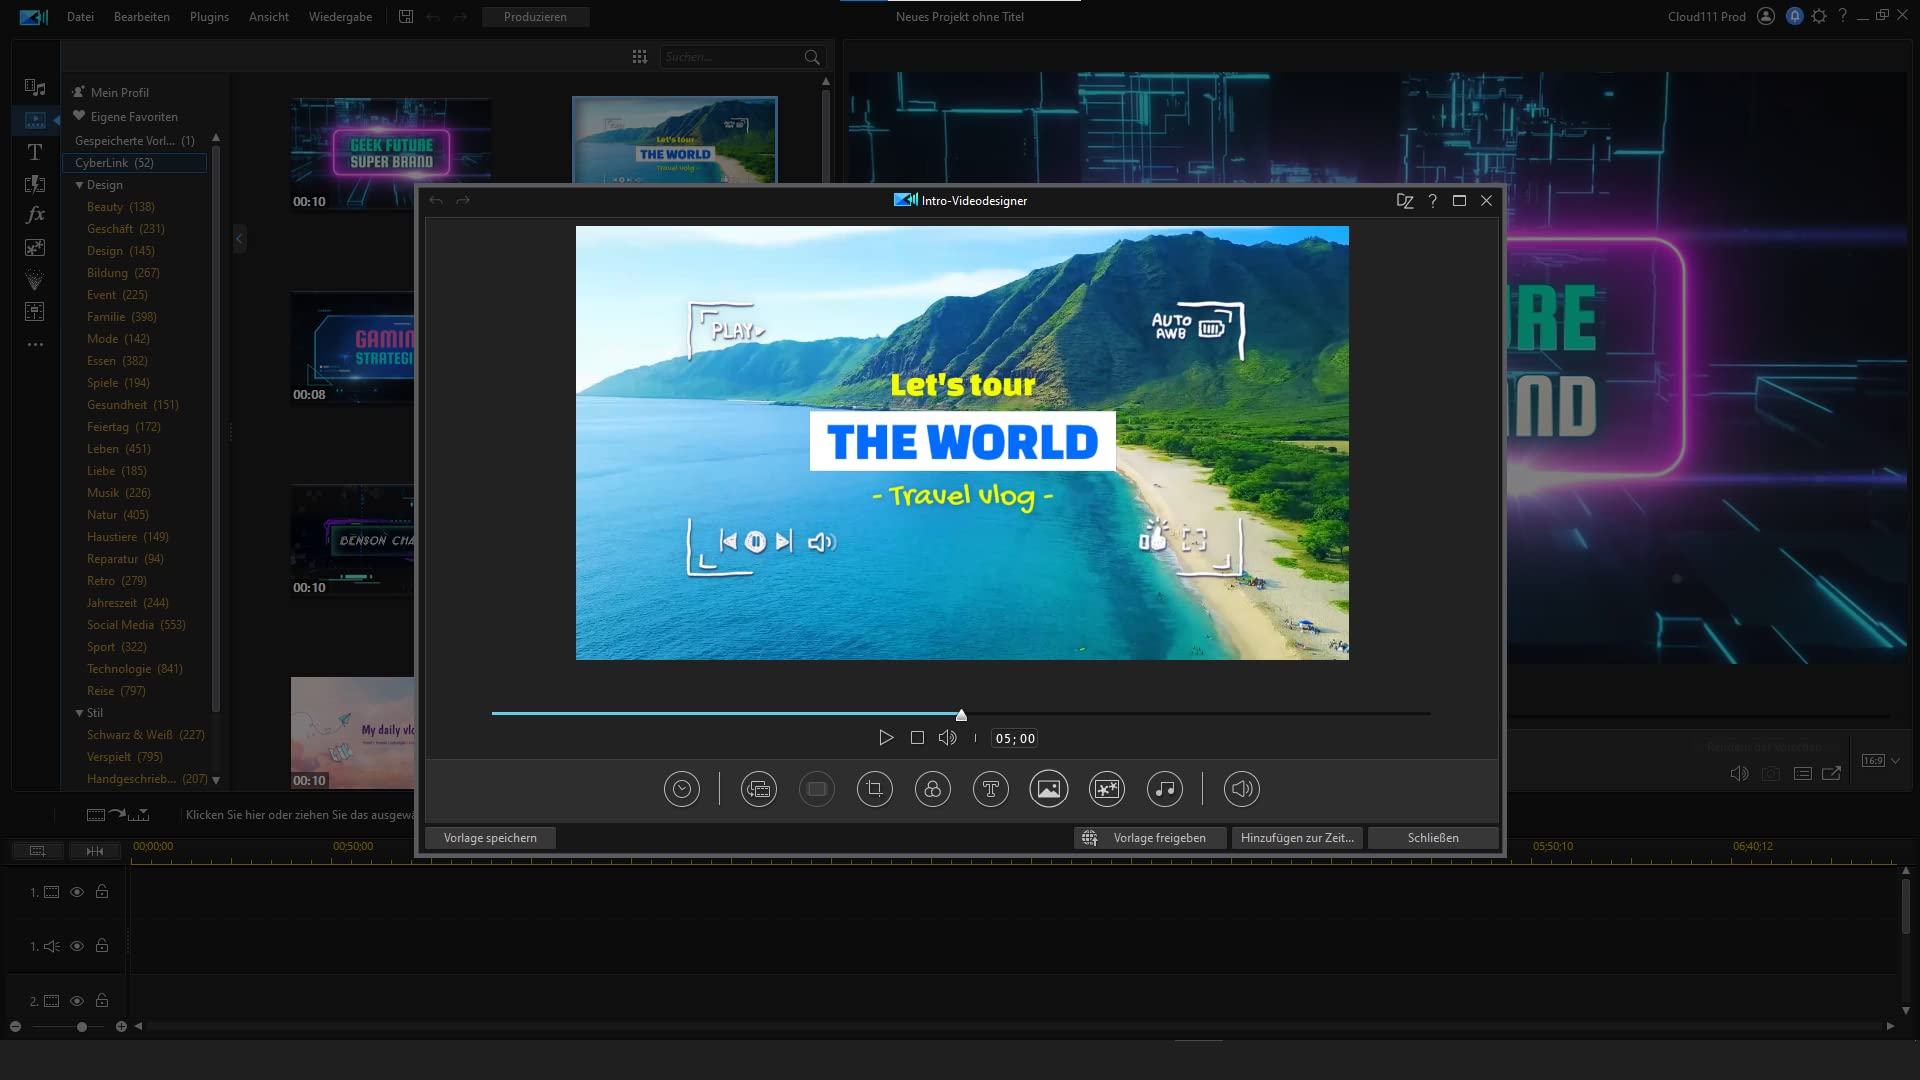Click the Suchen search field

[x=731, y=58]
